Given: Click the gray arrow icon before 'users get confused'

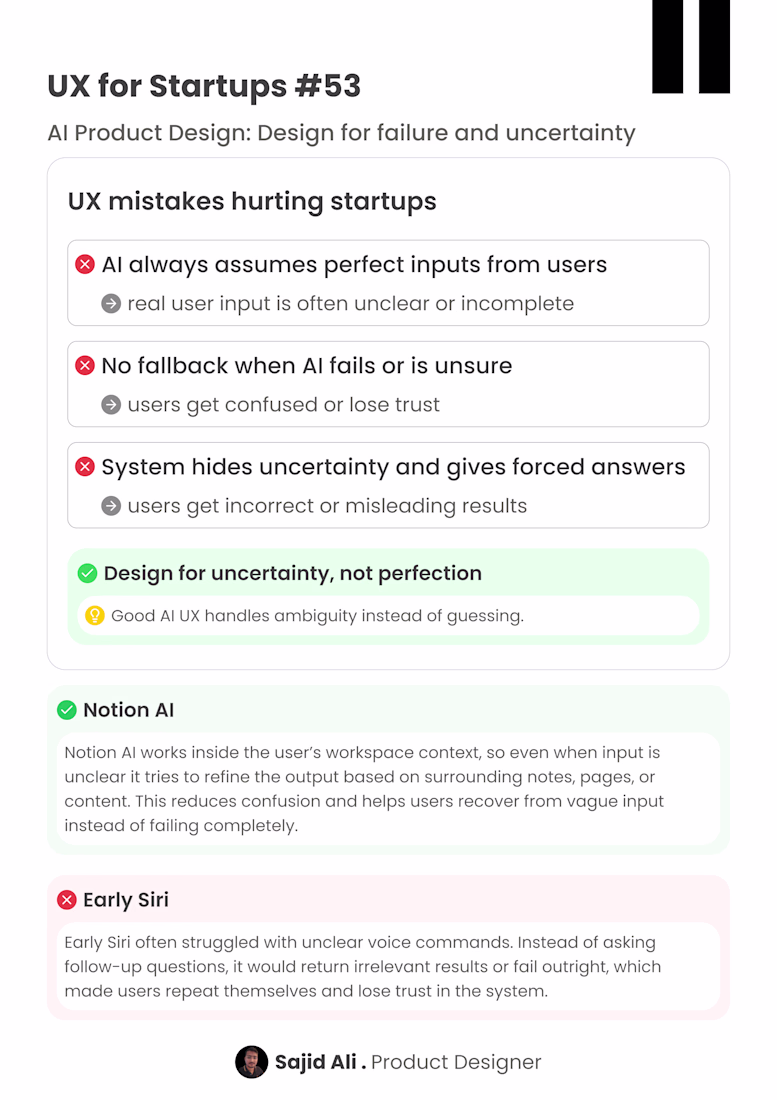Looking at the screenshot, I should [x=111, y=405].
